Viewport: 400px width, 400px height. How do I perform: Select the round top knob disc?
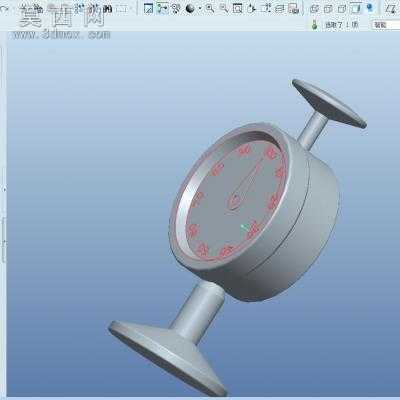pyautogui.click(x=329, y=103)
